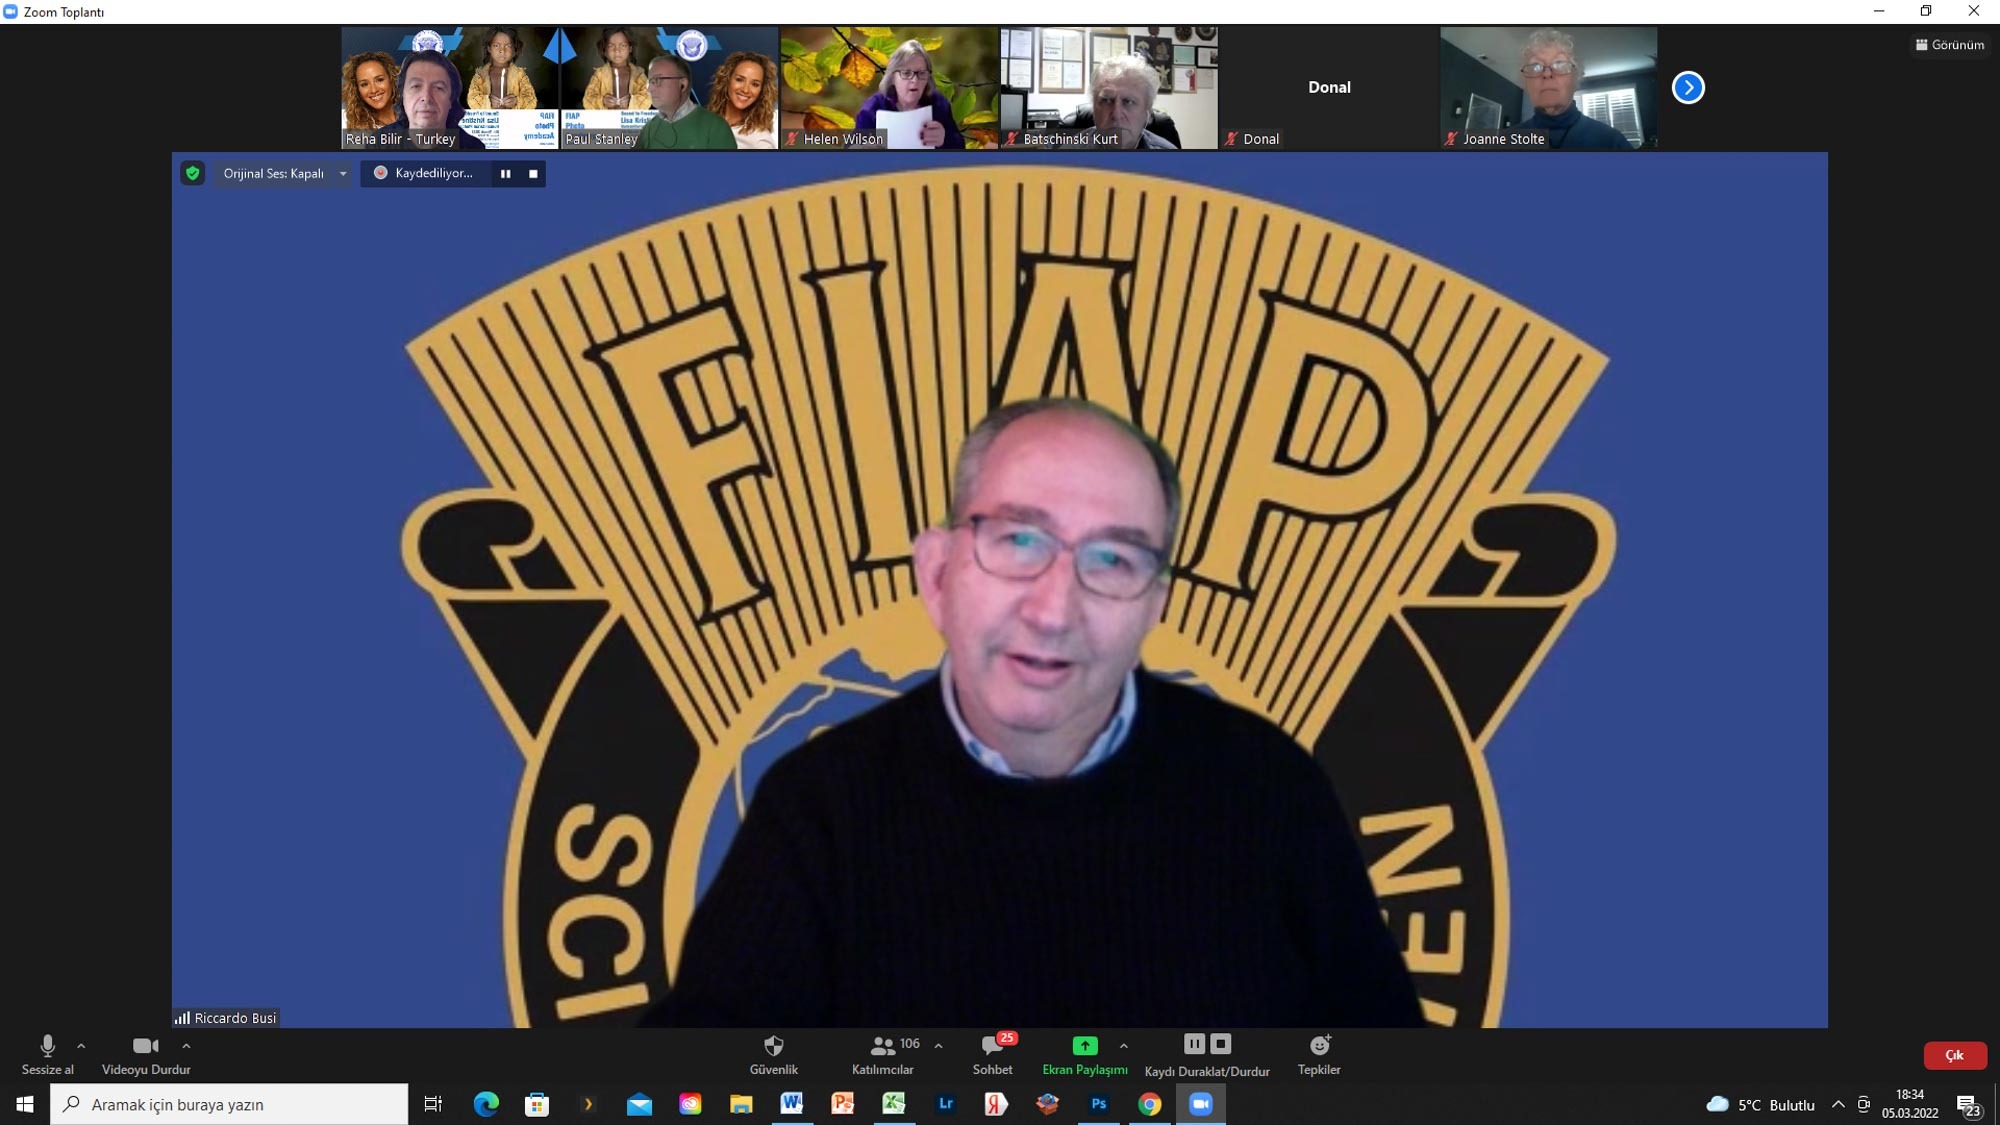Show hidden system tray icons
2000x1125 pixels.
click(1838, 1105)
